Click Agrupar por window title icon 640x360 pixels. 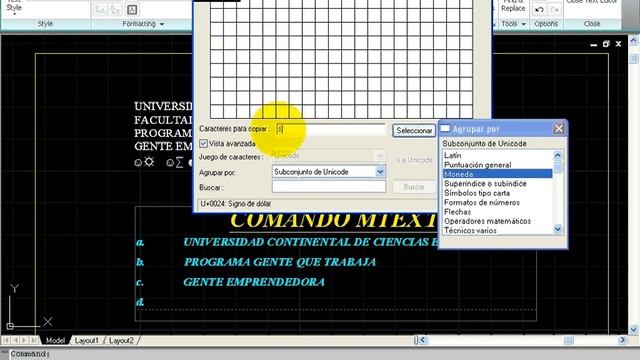coord(445,129)
